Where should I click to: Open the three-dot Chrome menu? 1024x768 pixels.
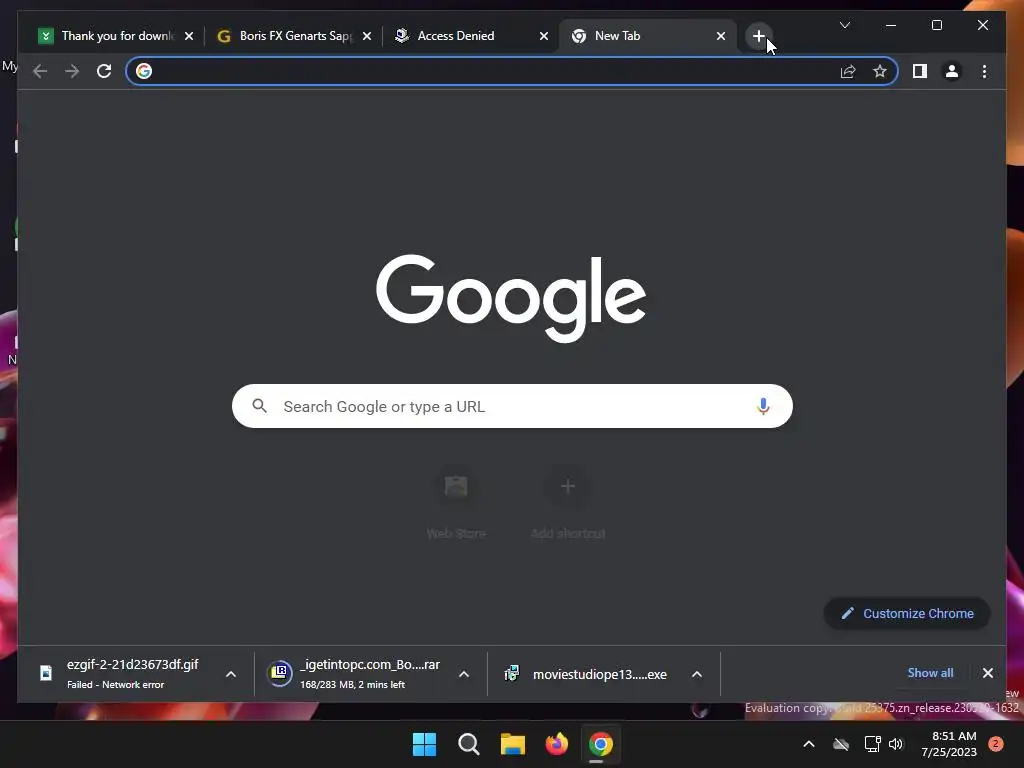(984, 71)
